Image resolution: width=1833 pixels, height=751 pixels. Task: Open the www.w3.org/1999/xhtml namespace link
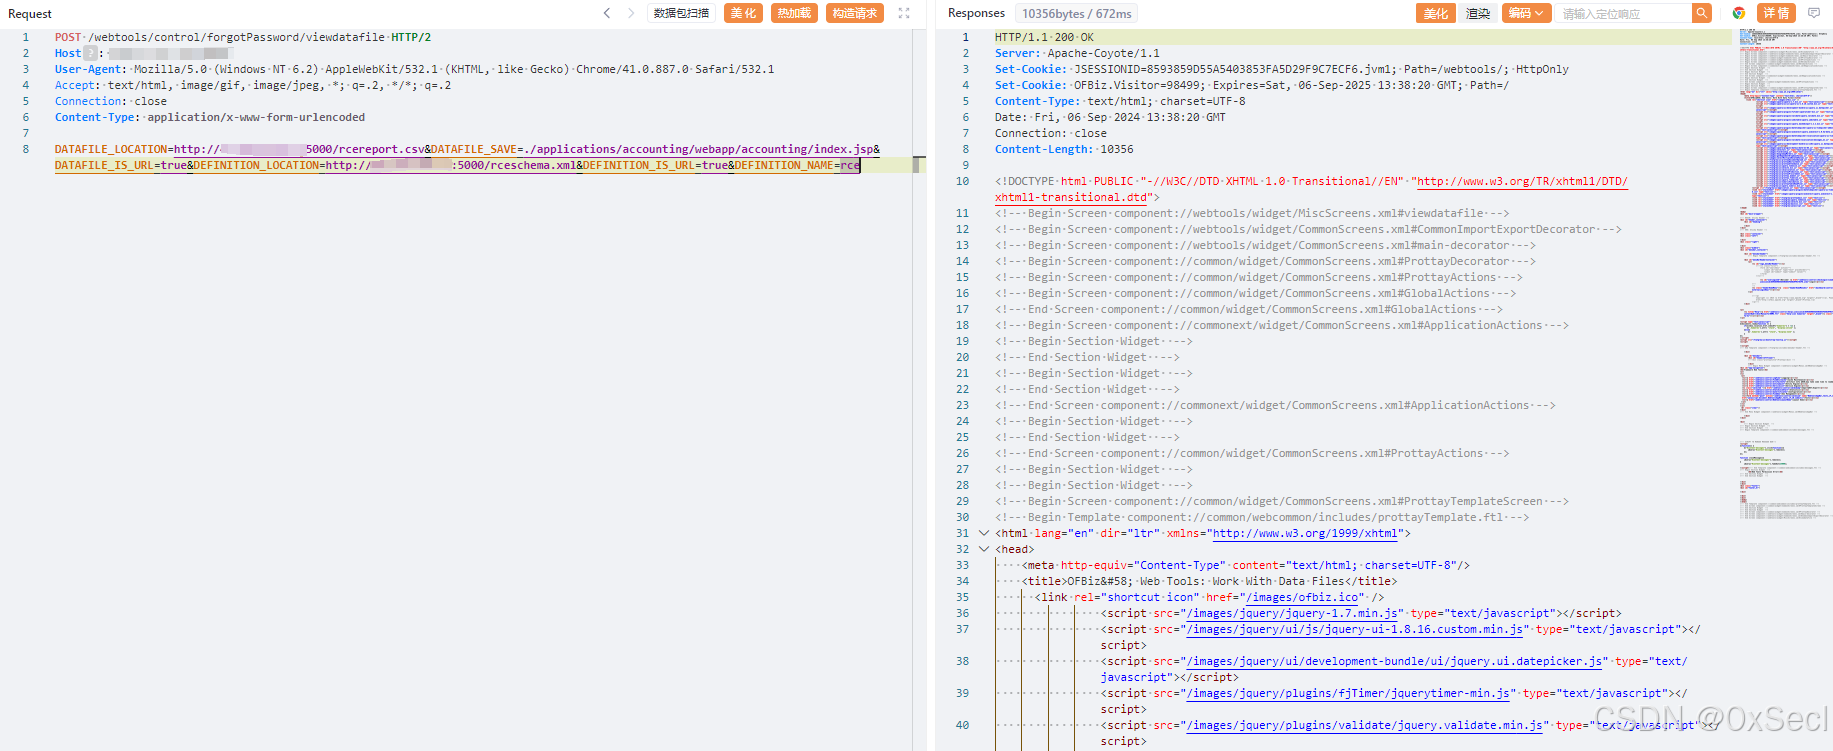(x=1305, y=533)
